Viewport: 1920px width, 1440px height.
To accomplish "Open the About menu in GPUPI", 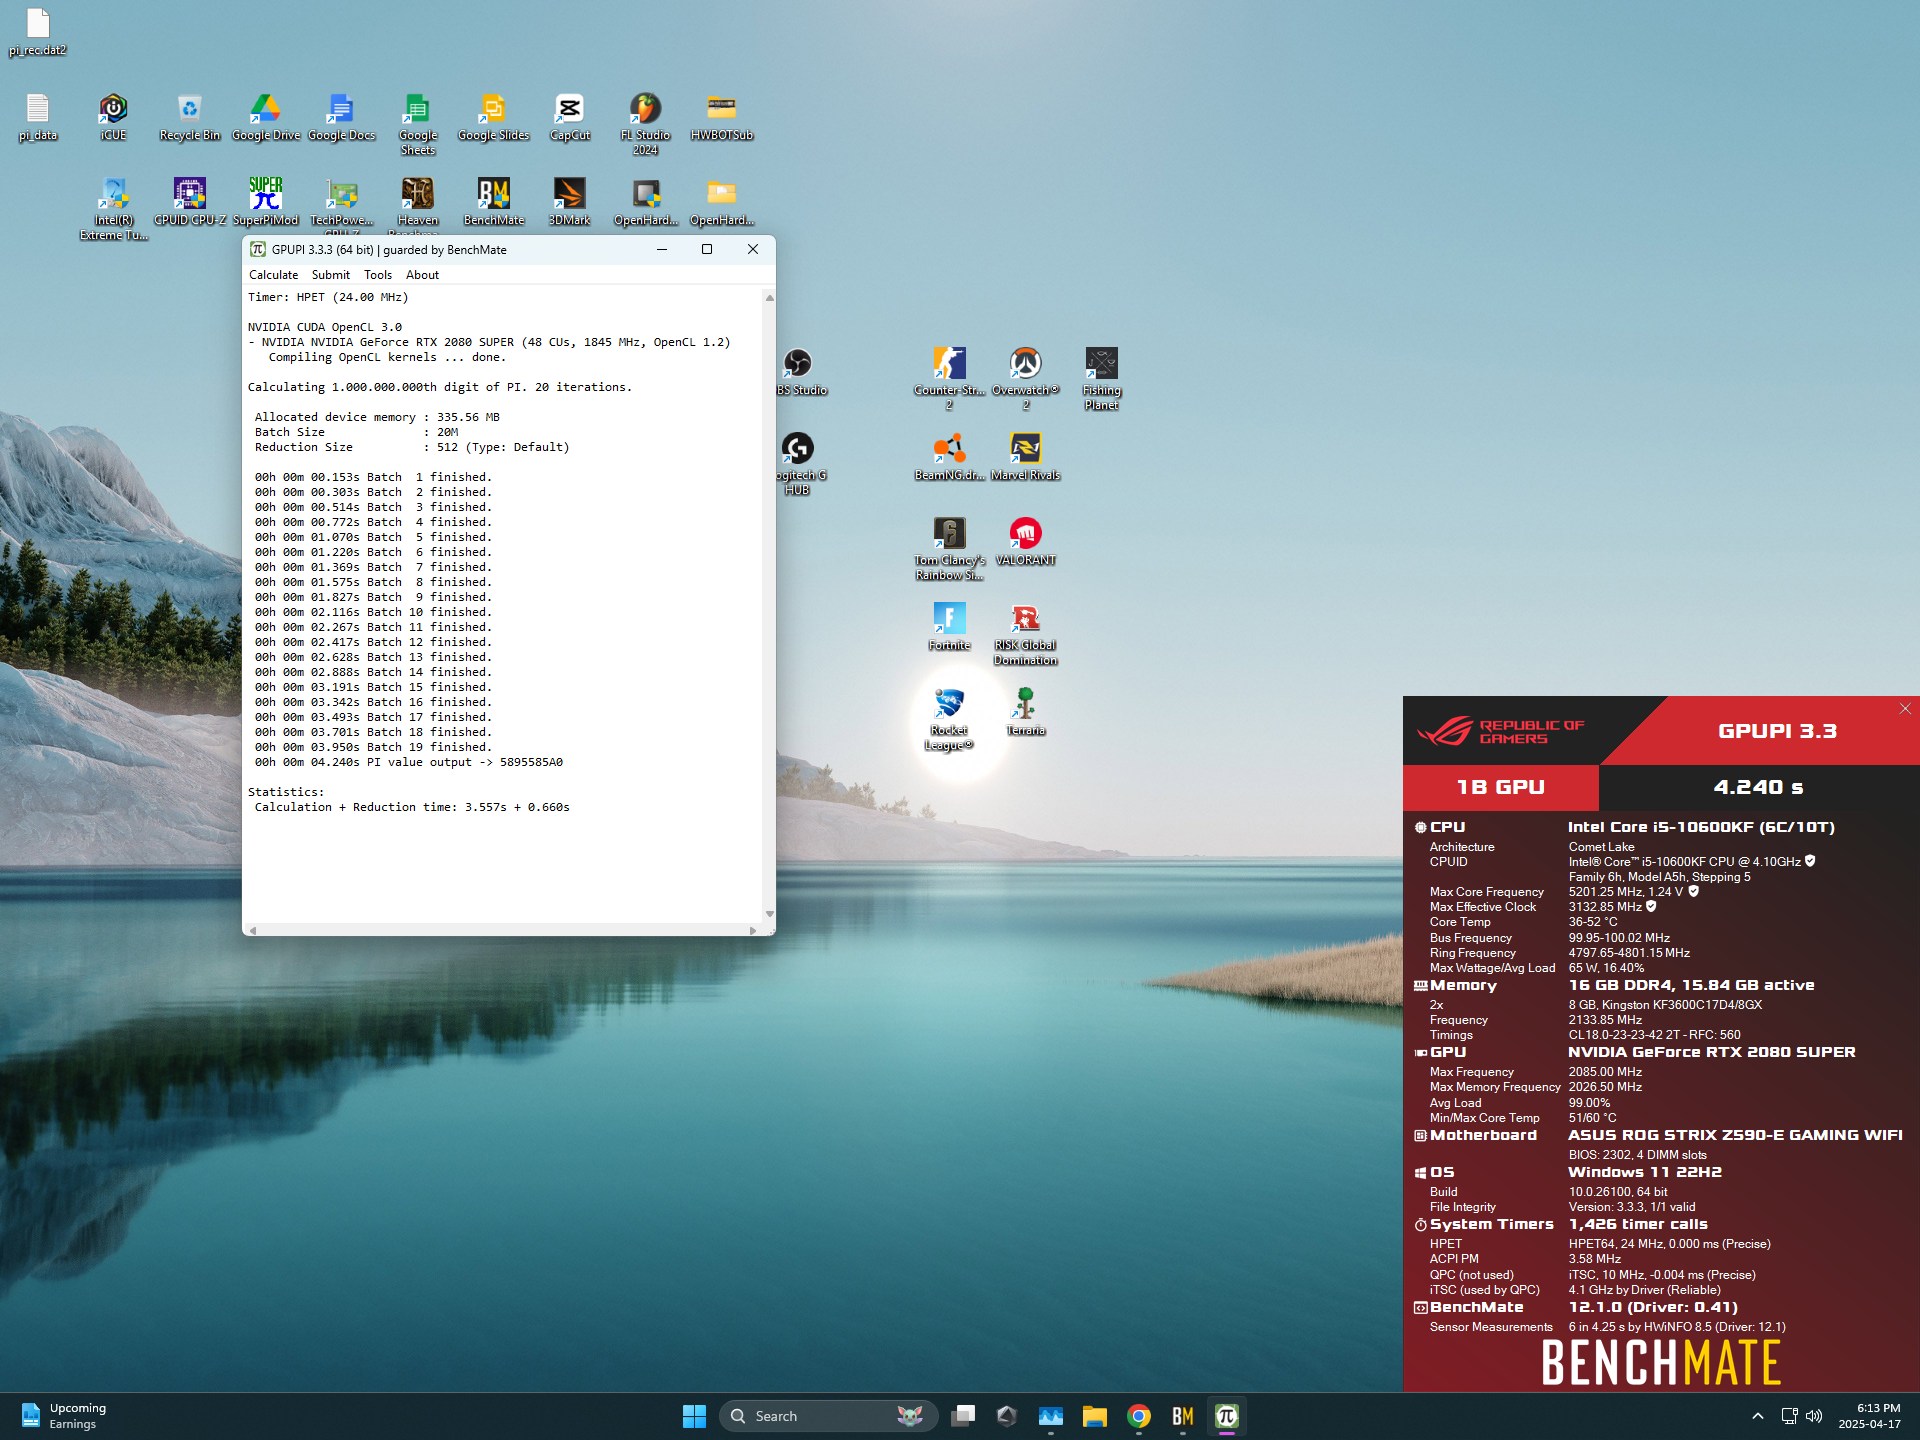I will 422,275.
